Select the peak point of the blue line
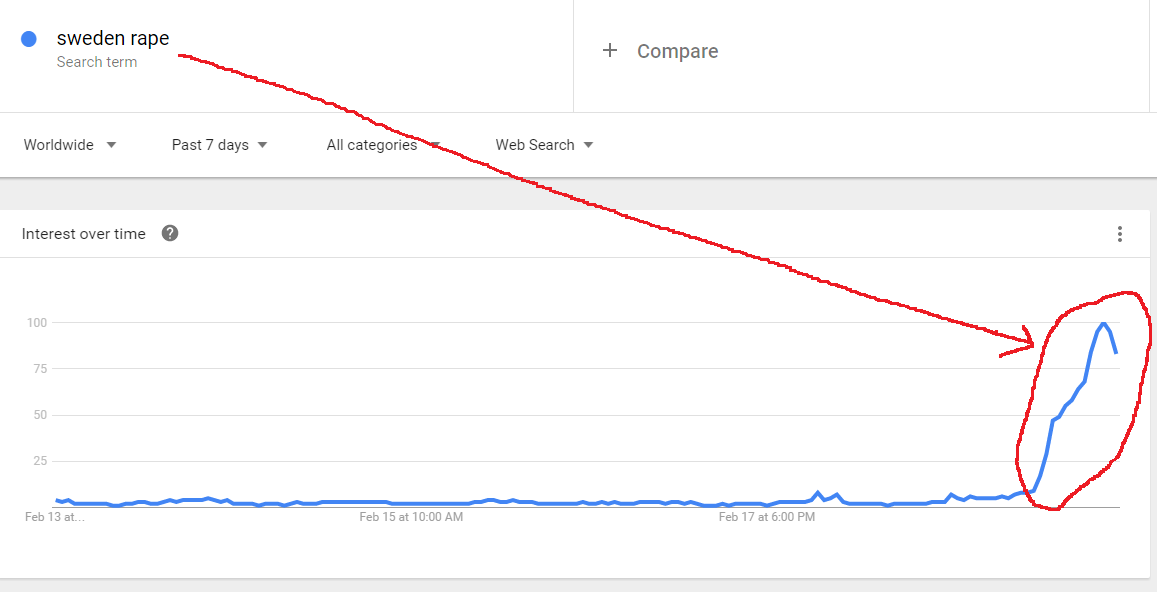Image resolution: width=1157 pixels, height=592 pixels. [x=1102, y=323]
